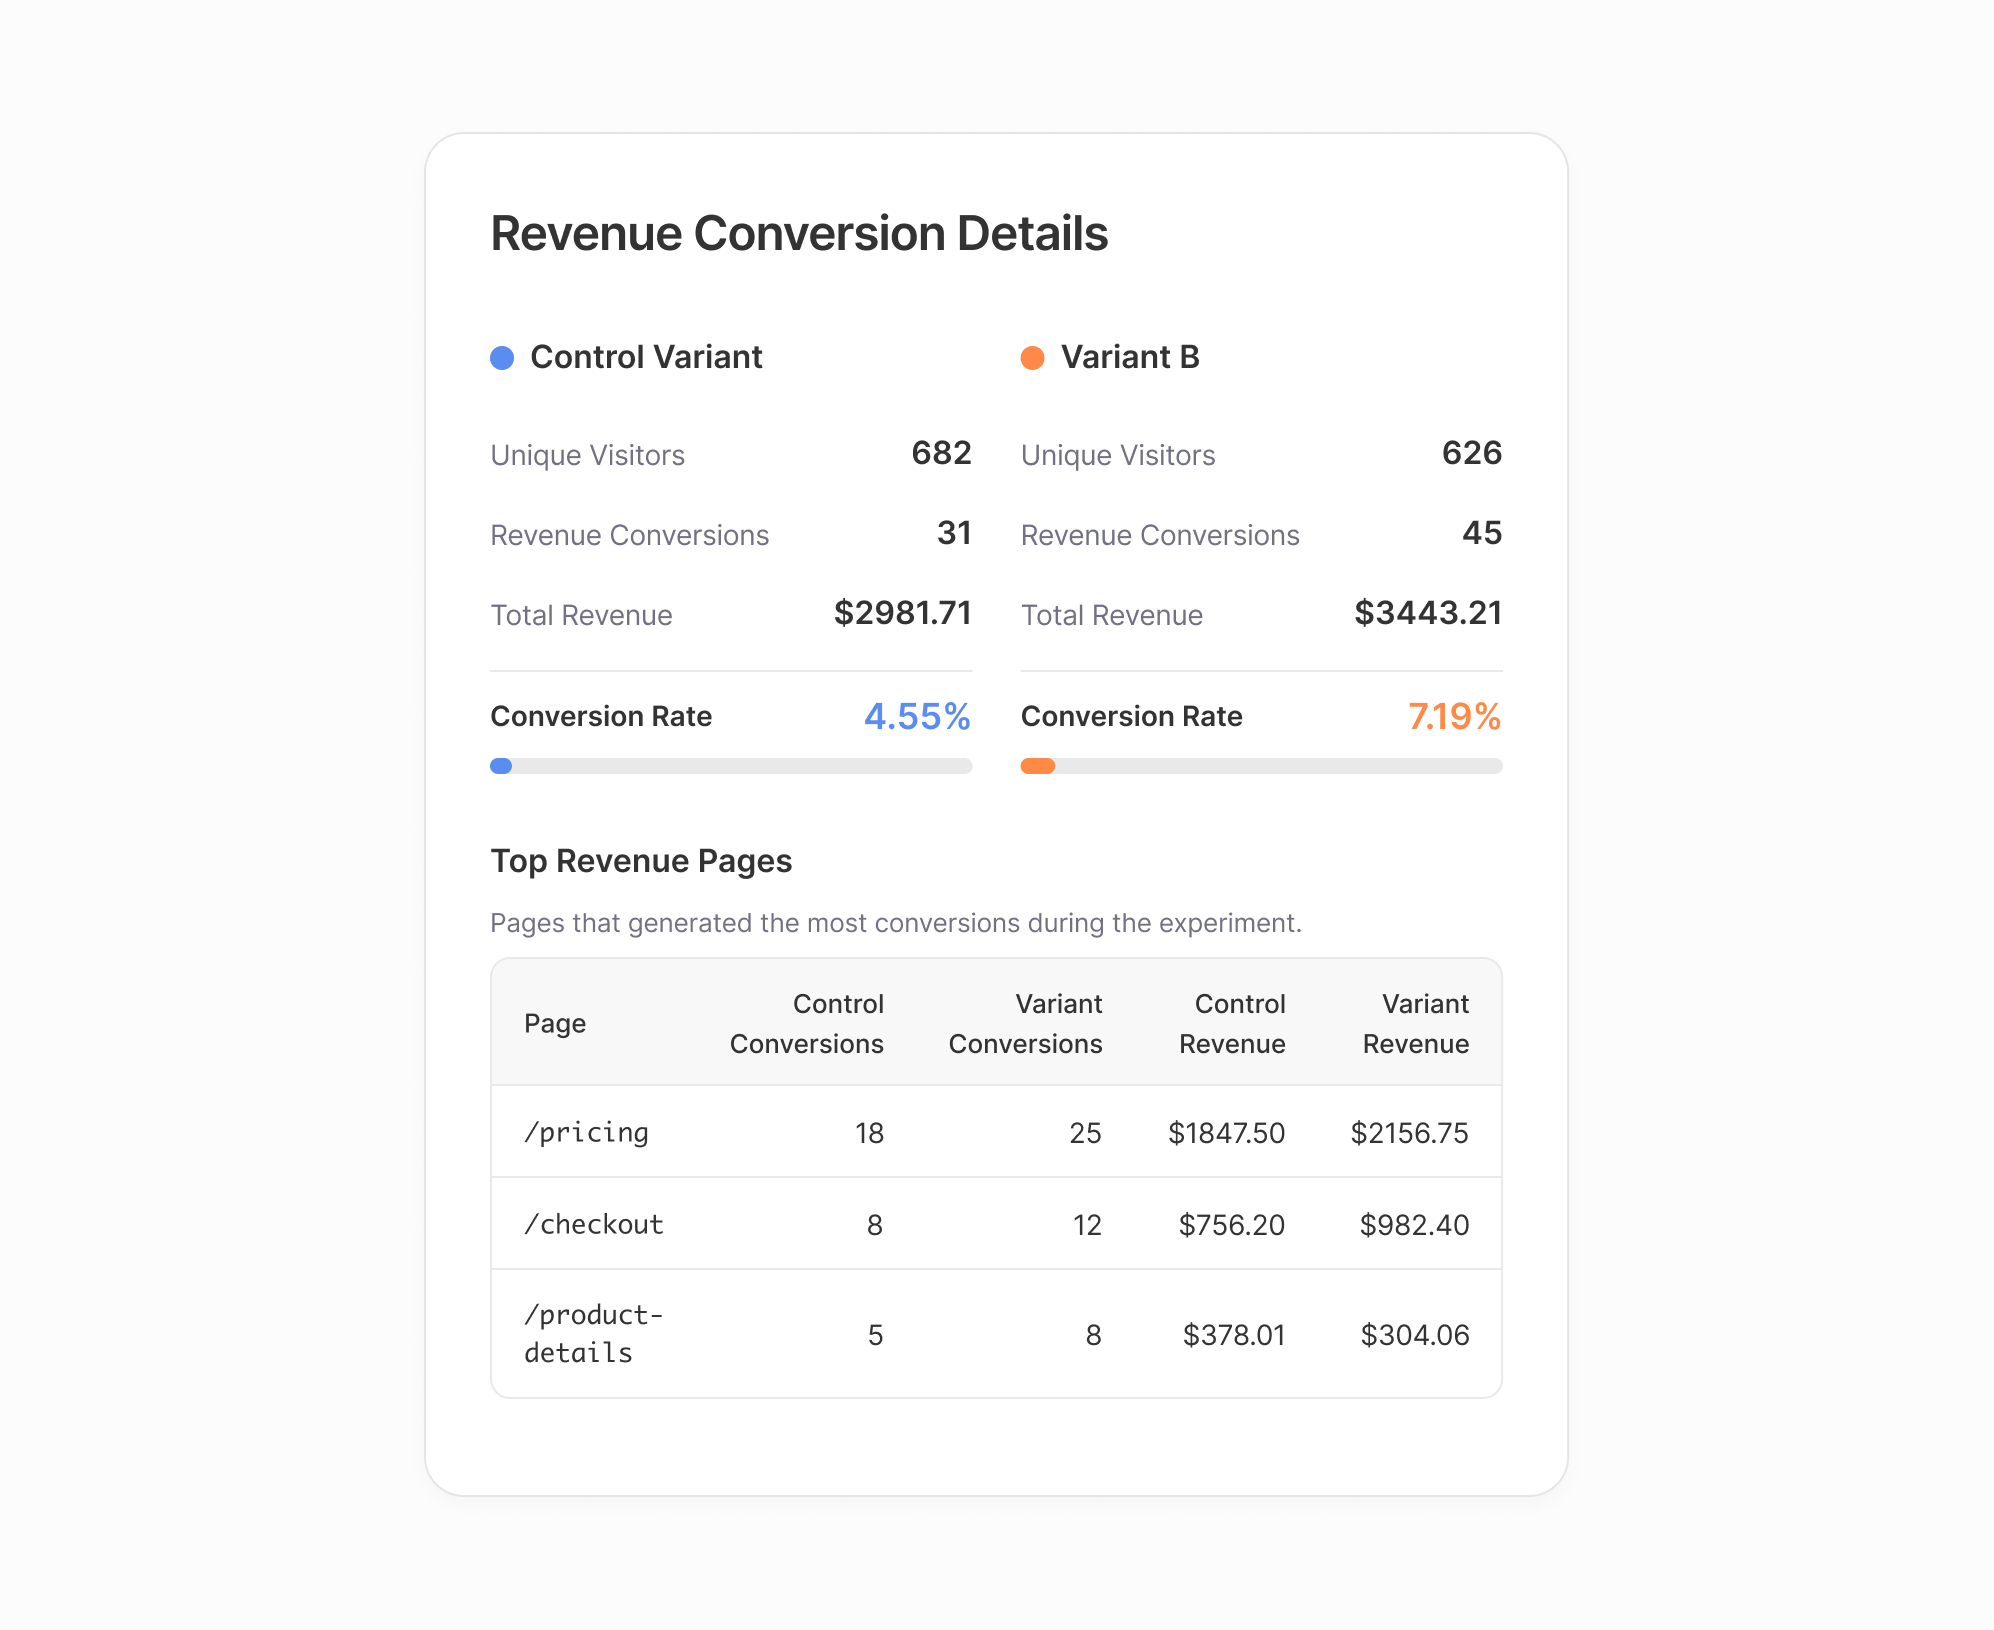The image size is (1994, 1630).
Task: Click the Control Revenue column header
Action: [x=1232, y=1023]
